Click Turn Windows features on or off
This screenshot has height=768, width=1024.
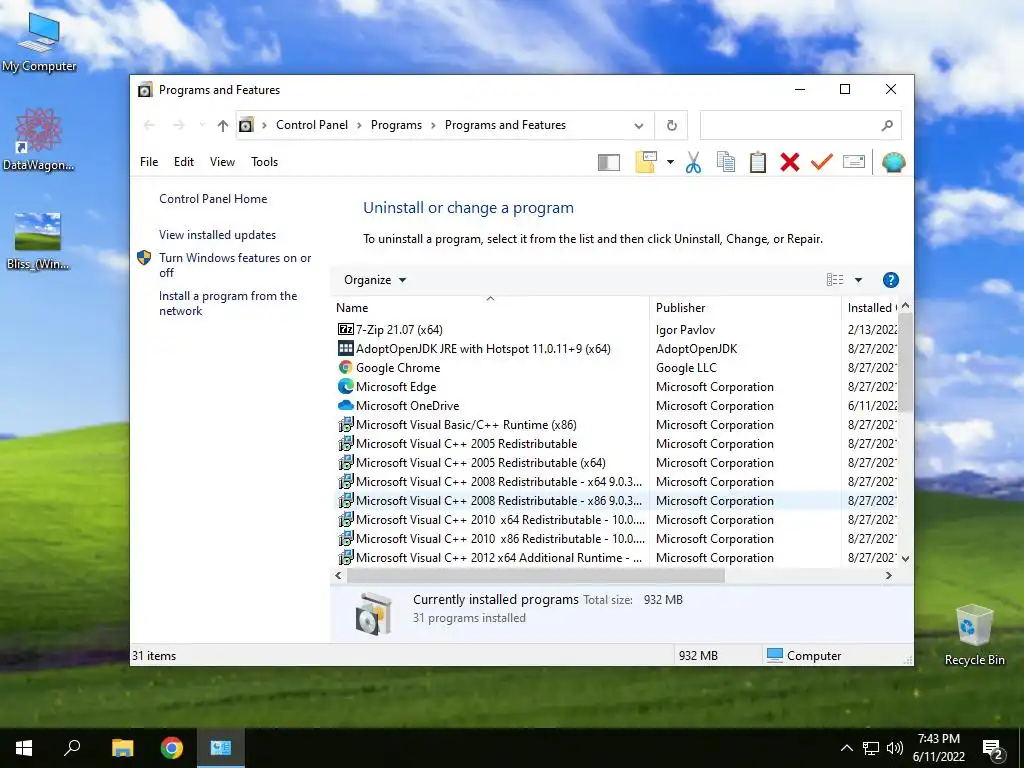(x=235, y=265)
